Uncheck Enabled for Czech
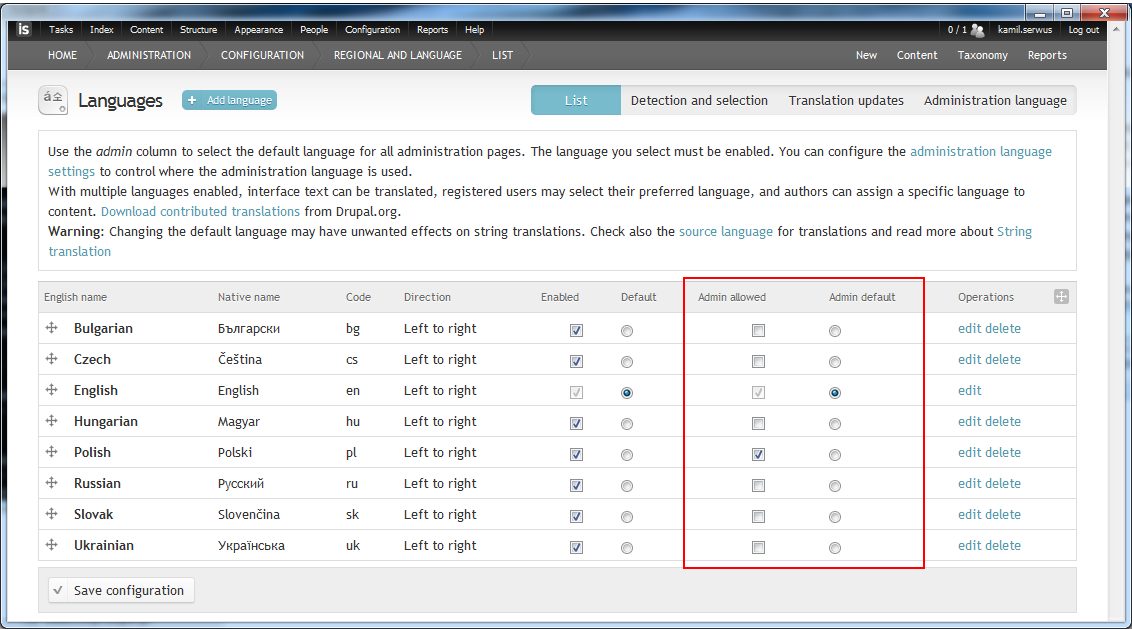 [x=576, y=362]
